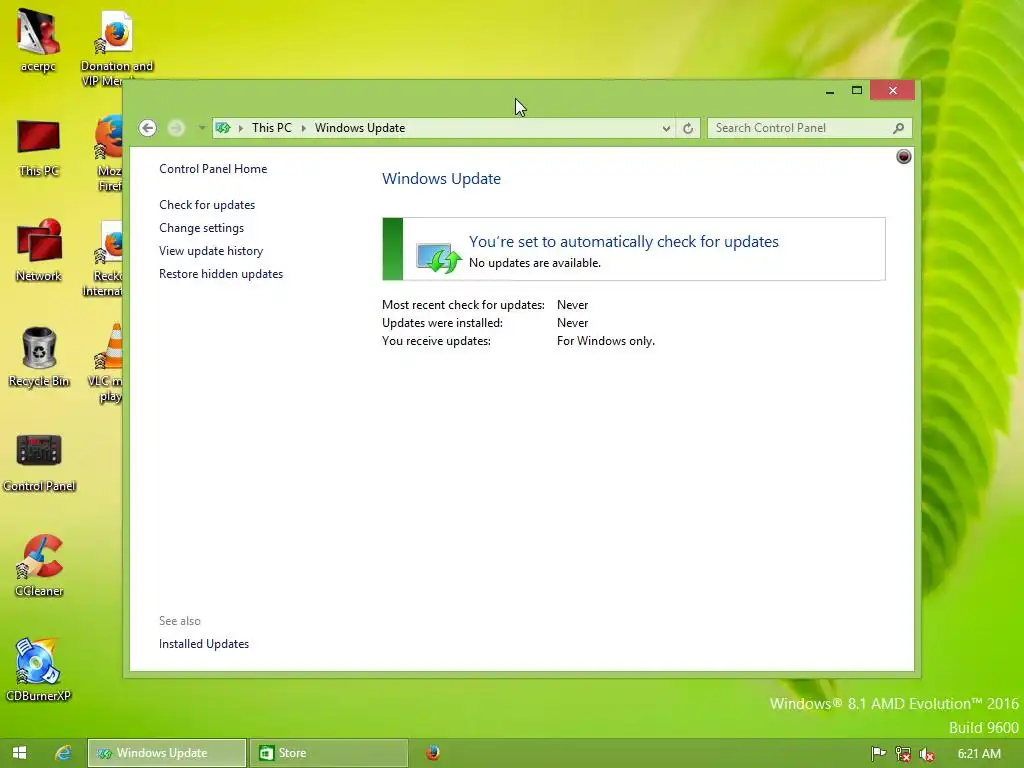Expand the recent locations dropdown arrow

click(x=202, y=128)
